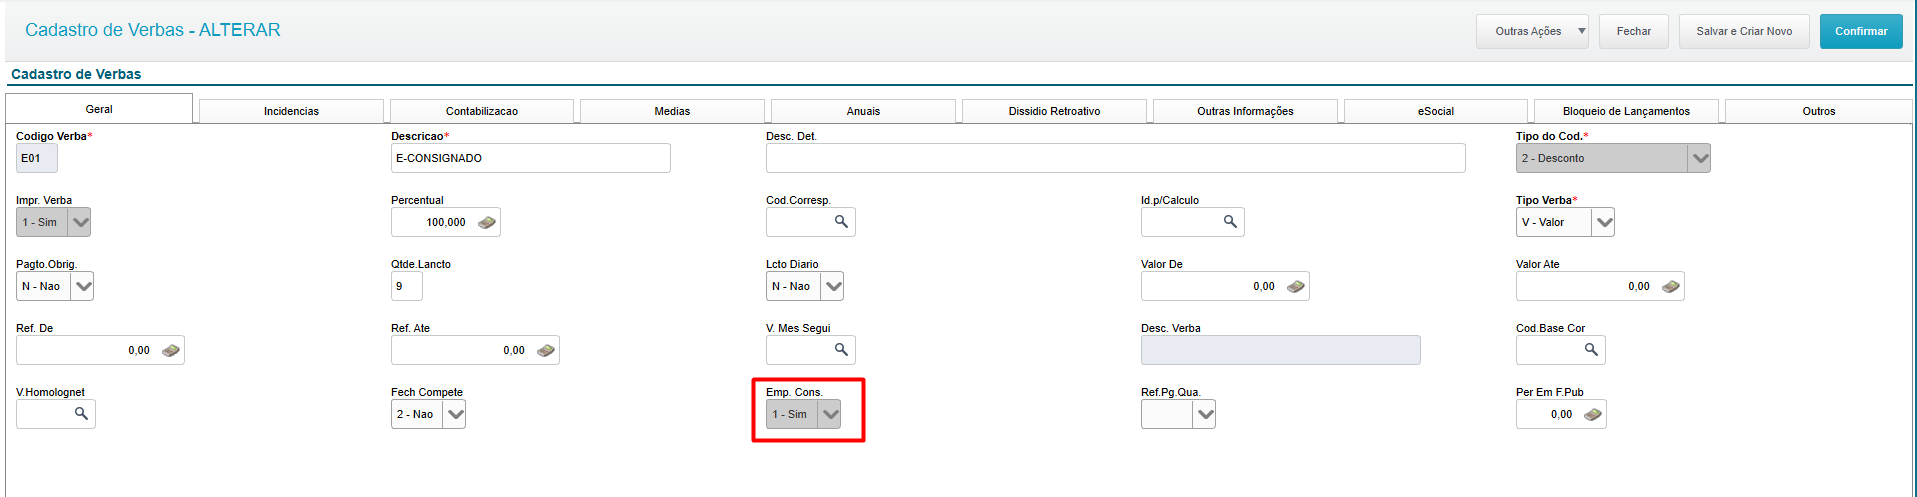Switch to the Incidencias tab

coord(291,111)
